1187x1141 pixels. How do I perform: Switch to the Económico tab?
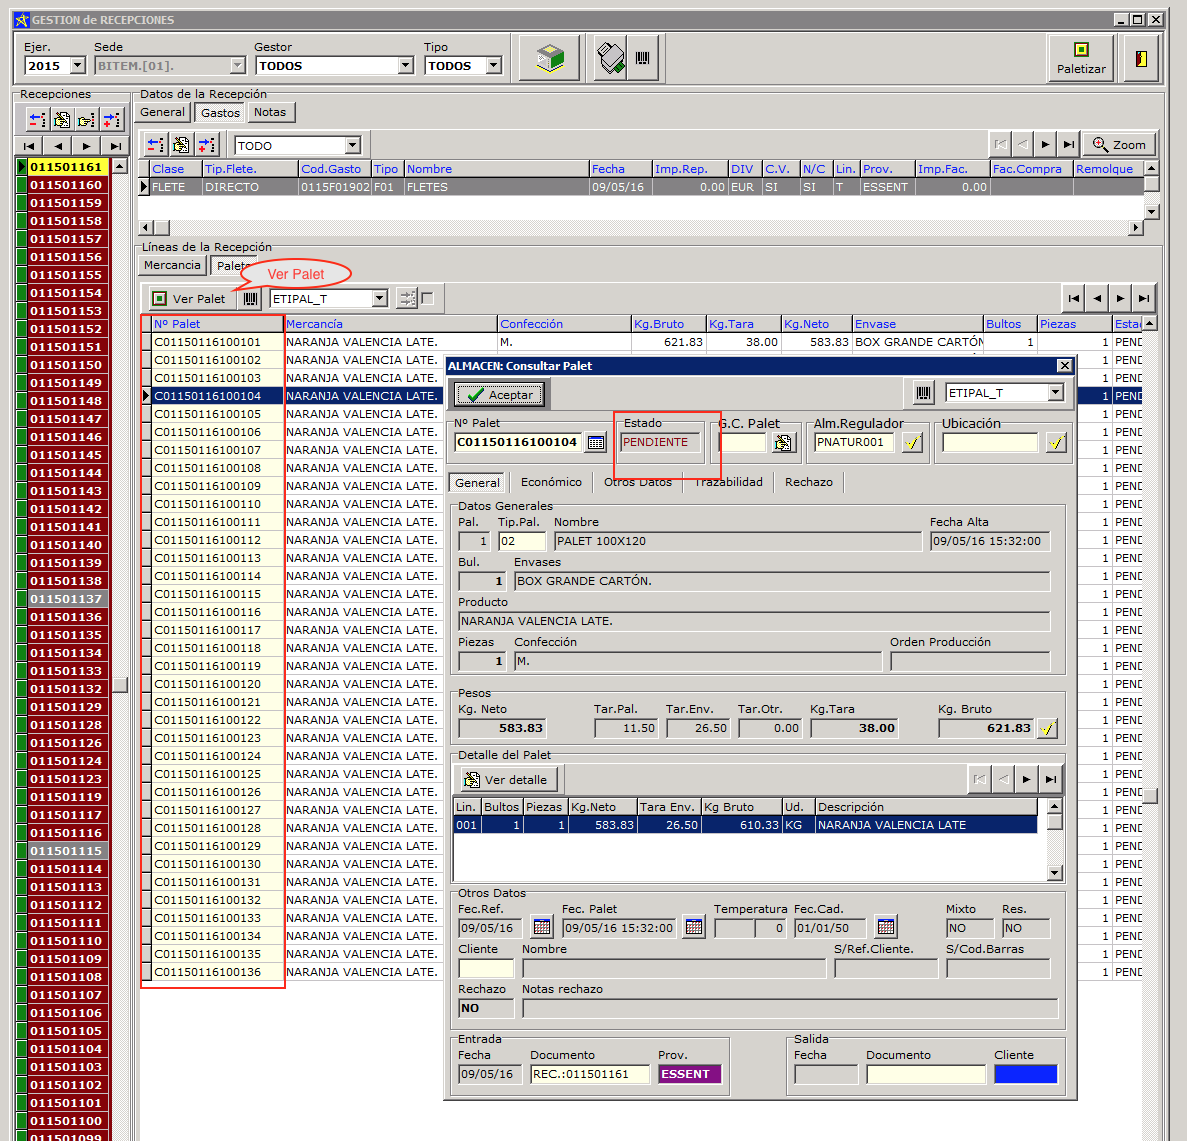pos(551,483)
